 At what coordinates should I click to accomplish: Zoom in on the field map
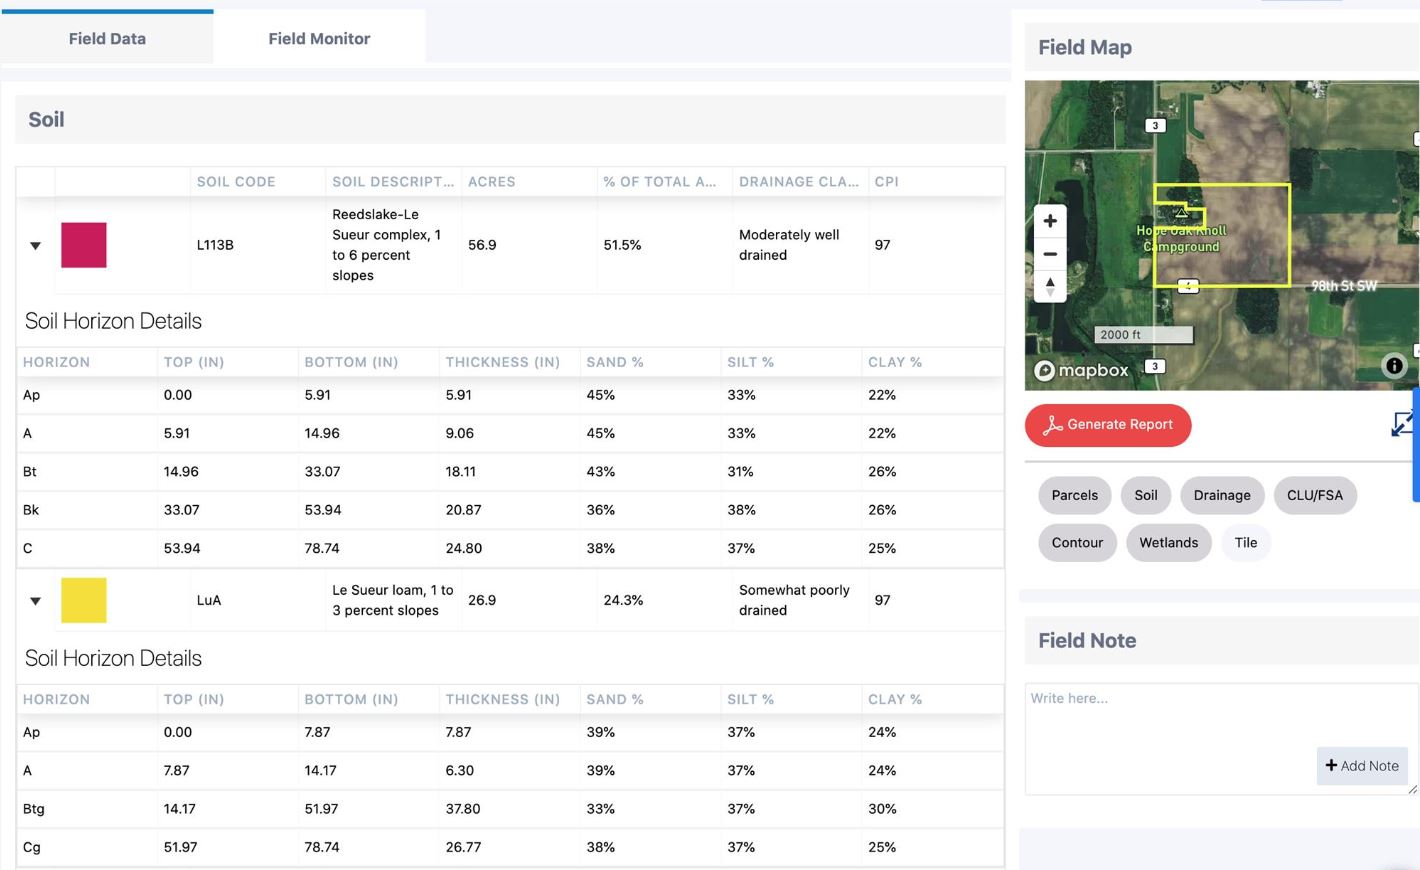[1050, 221]
